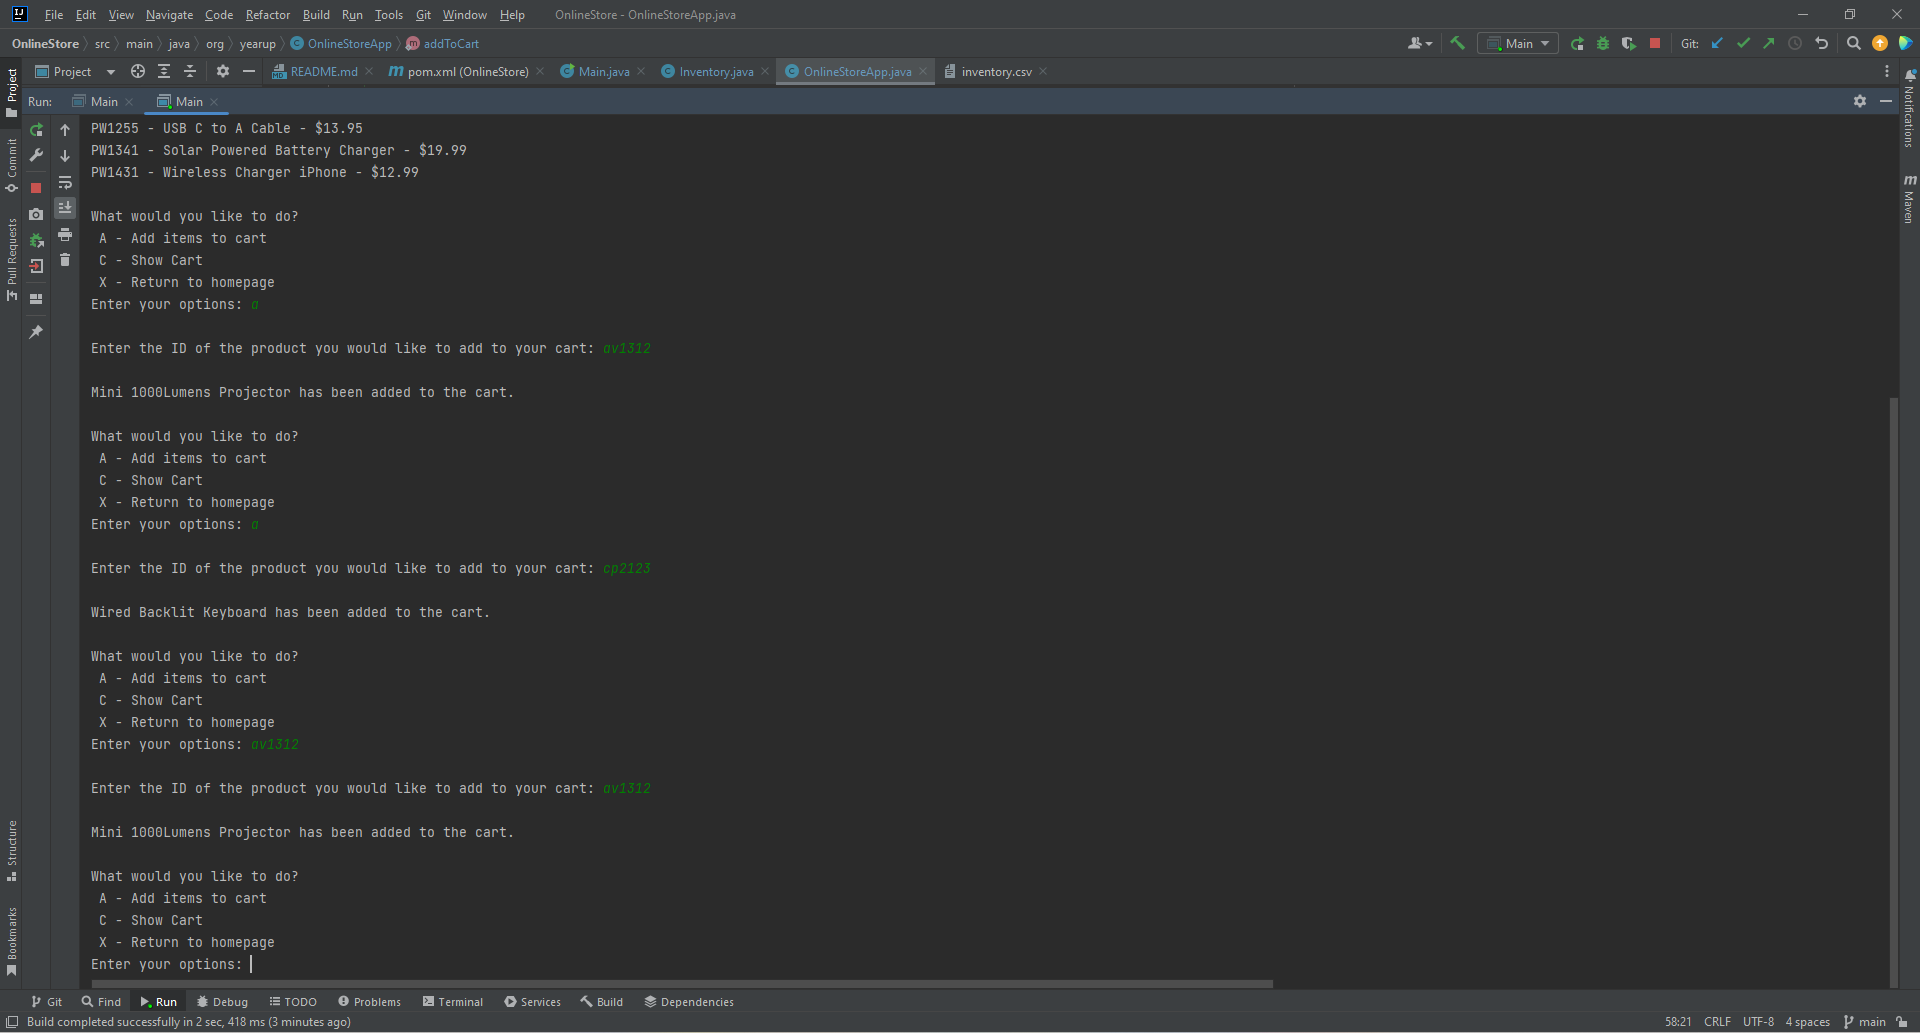Push commits with Git arrow
The image size is (1920, 1033).
point(1769,43)
